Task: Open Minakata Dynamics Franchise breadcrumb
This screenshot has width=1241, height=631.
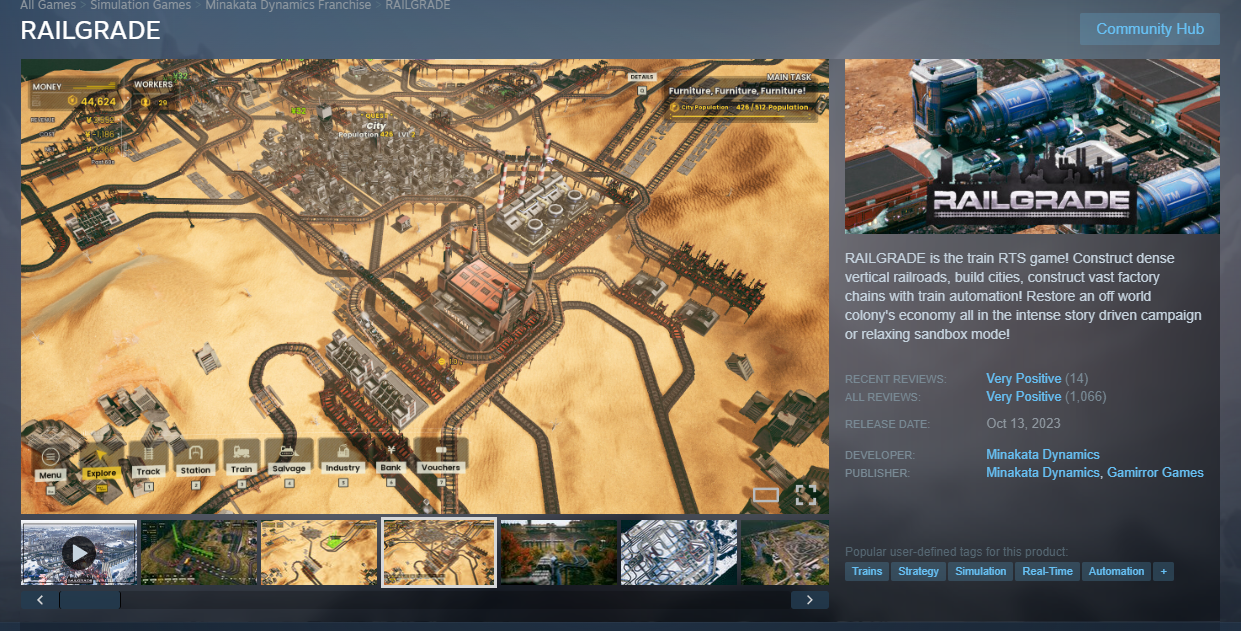Action: [x=288, y=5]
